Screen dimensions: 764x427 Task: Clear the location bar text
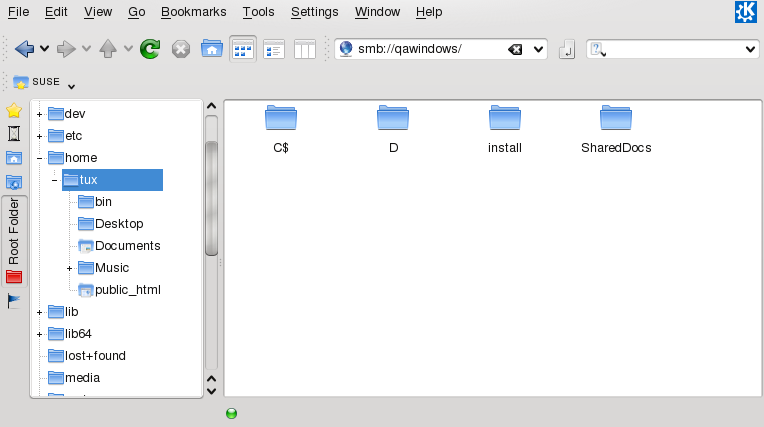click(514, 49)
